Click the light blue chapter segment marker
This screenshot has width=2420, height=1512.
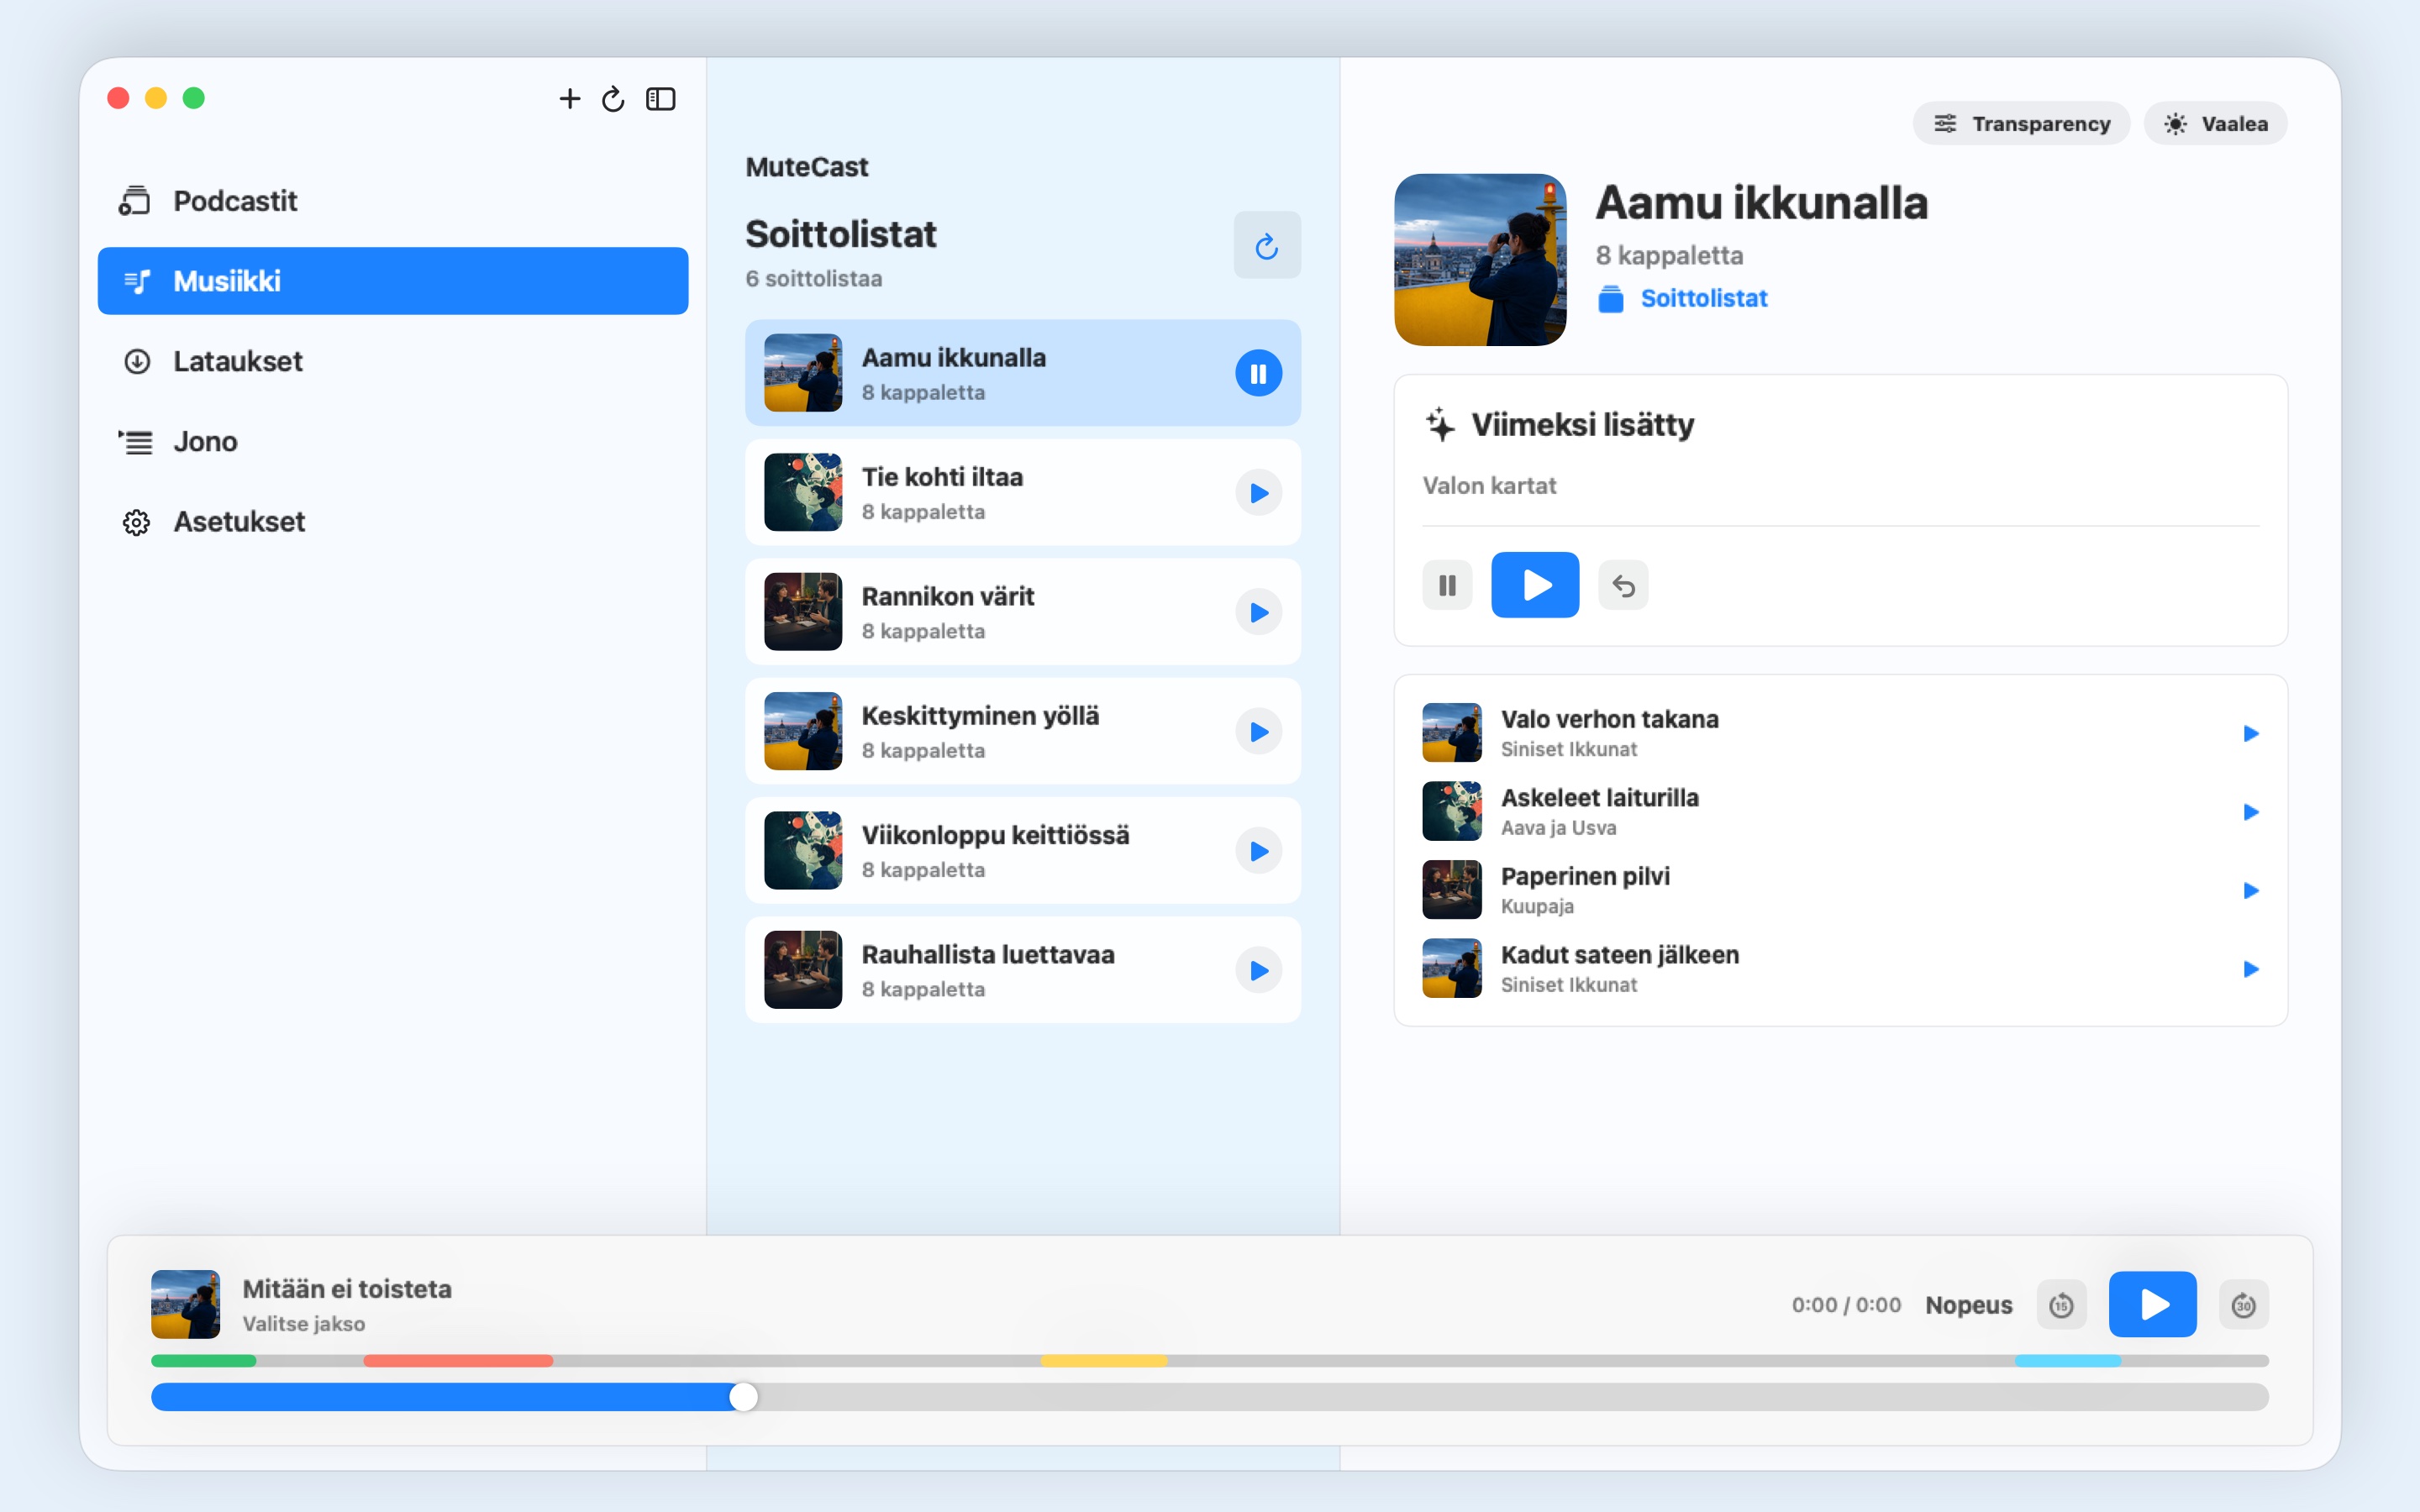click(x=2068, y=1361)
